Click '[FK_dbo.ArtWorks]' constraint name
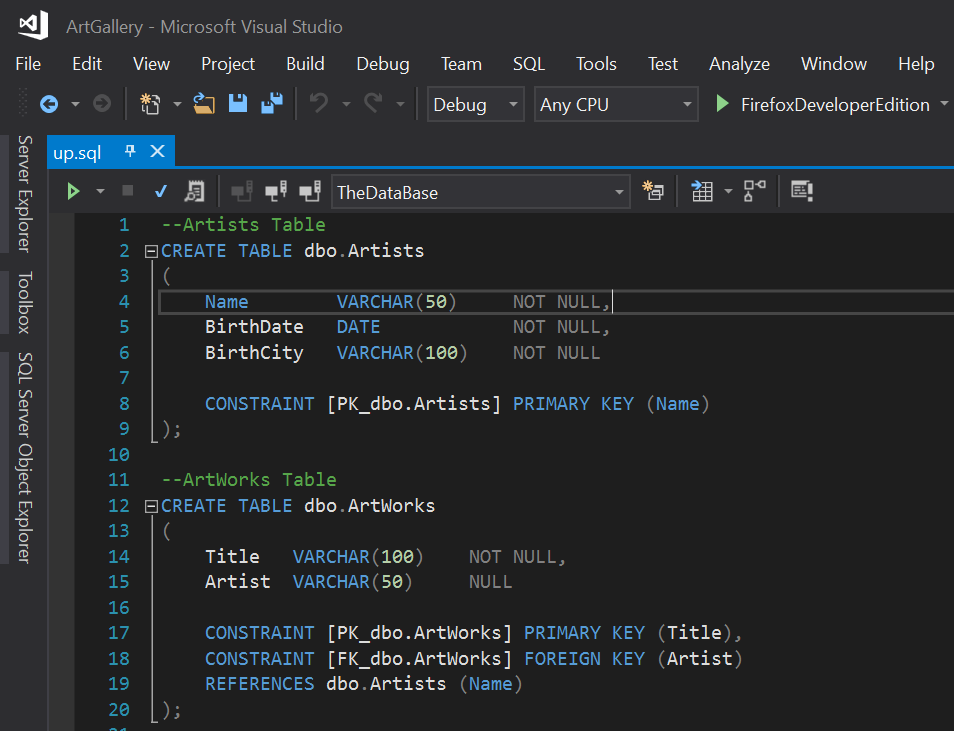954x731 pixels. click(419, 659)
